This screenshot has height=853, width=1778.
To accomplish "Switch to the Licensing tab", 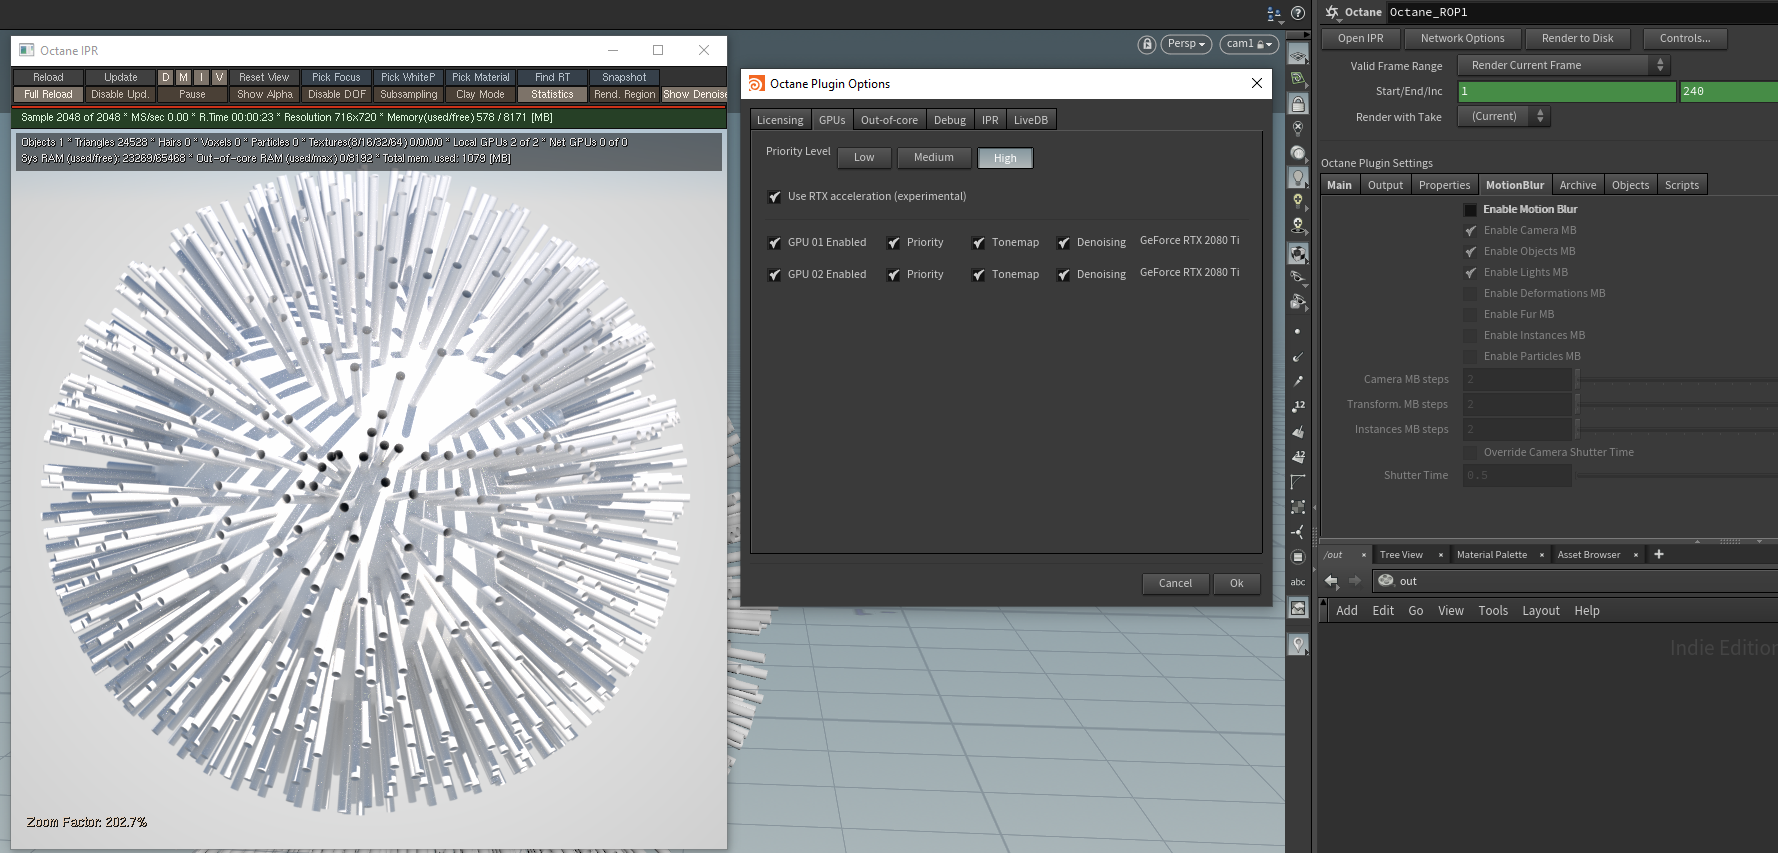I will [780, 120].
